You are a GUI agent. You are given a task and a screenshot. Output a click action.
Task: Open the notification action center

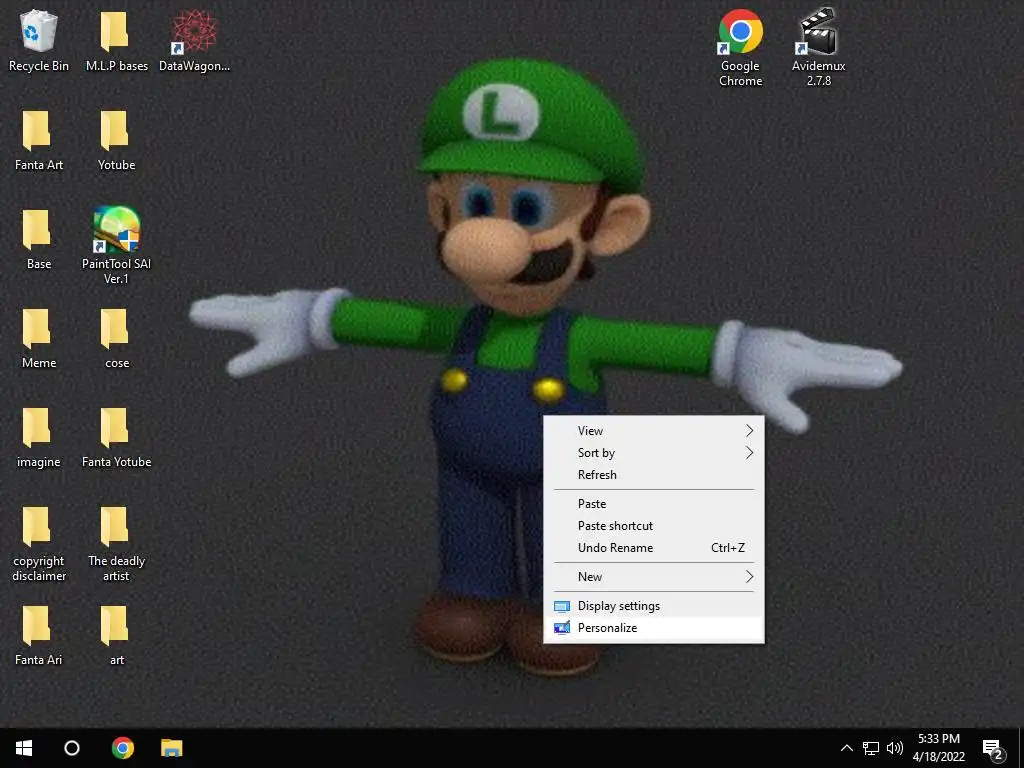point(993,748)
